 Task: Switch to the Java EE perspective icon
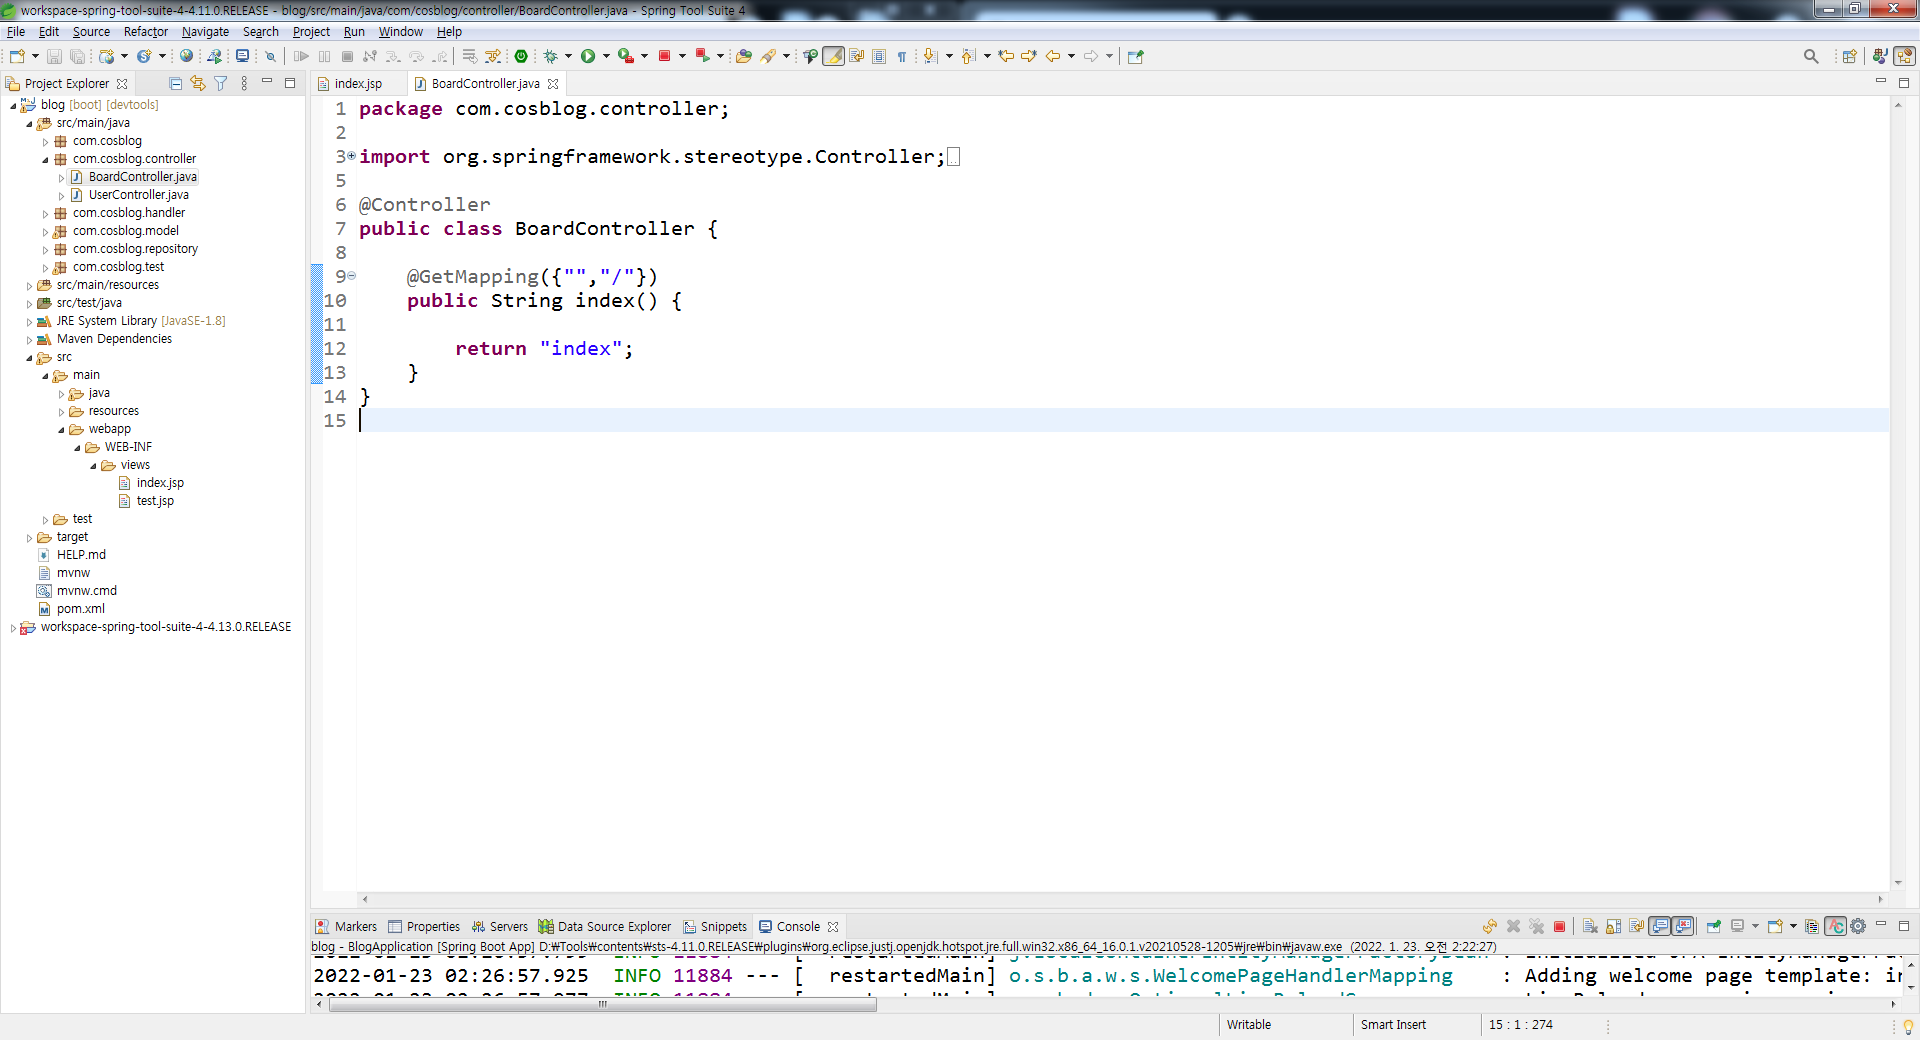[x=1880, y=56]
